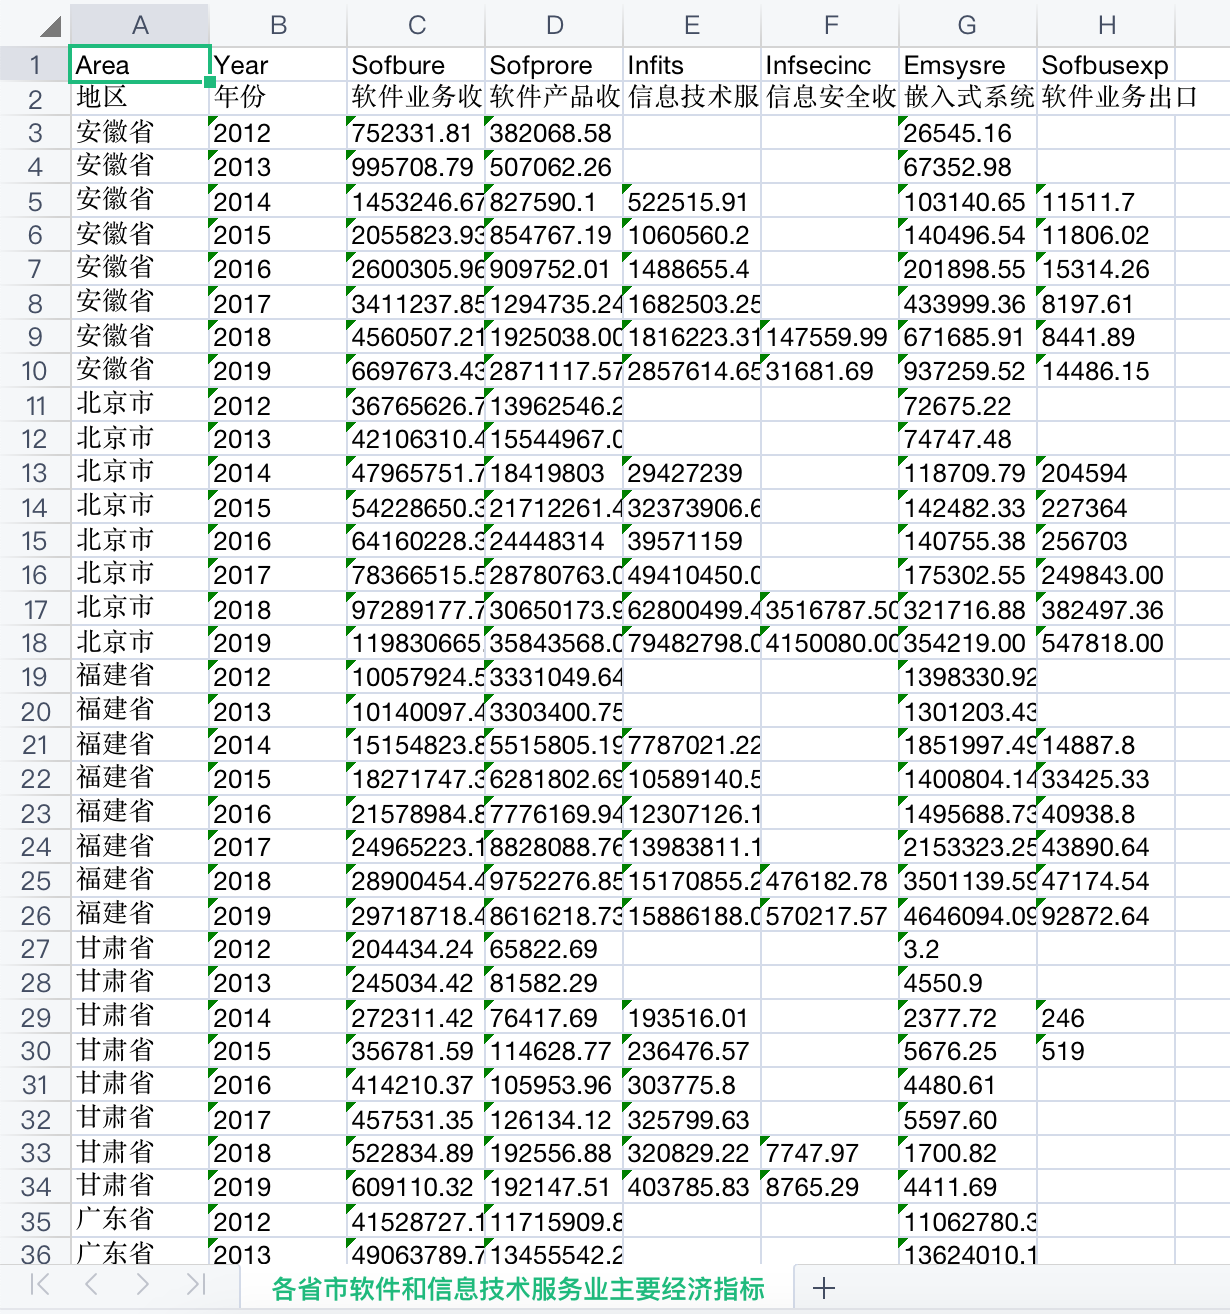Click cell containing 'Infsecinc'
This screenshot has height=1314, width=1230.
click(x=830, y=65)
